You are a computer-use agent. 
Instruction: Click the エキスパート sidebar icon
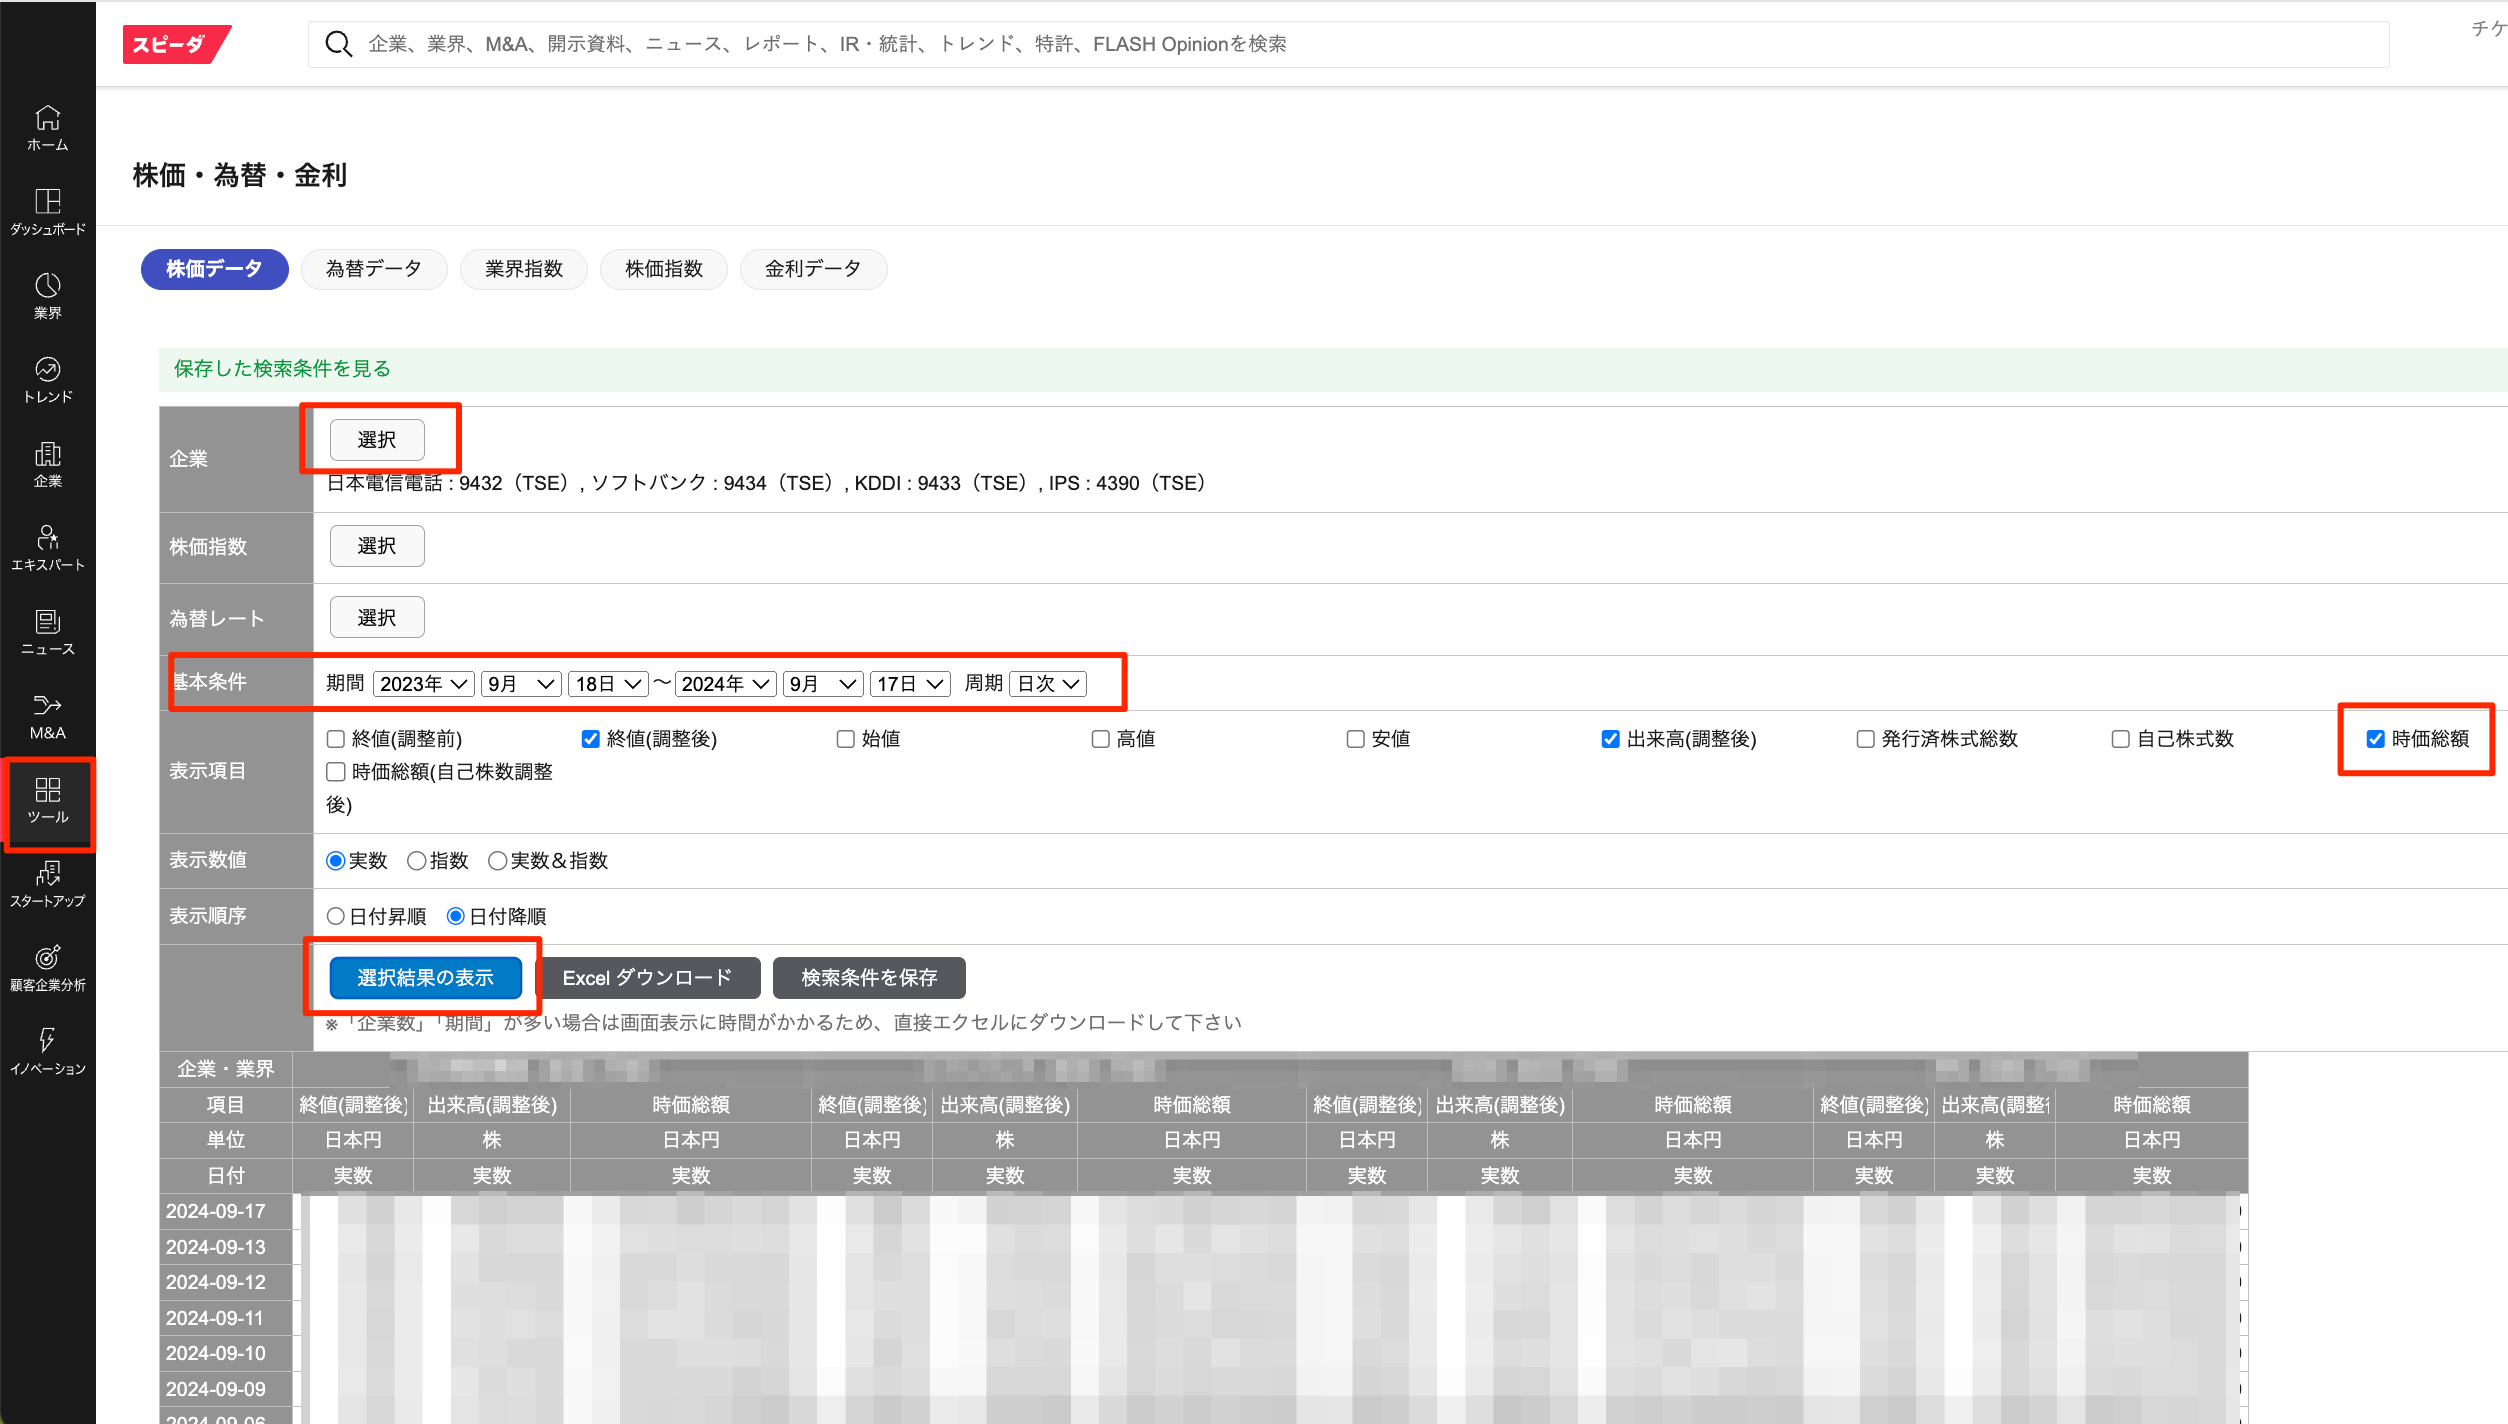47,548
